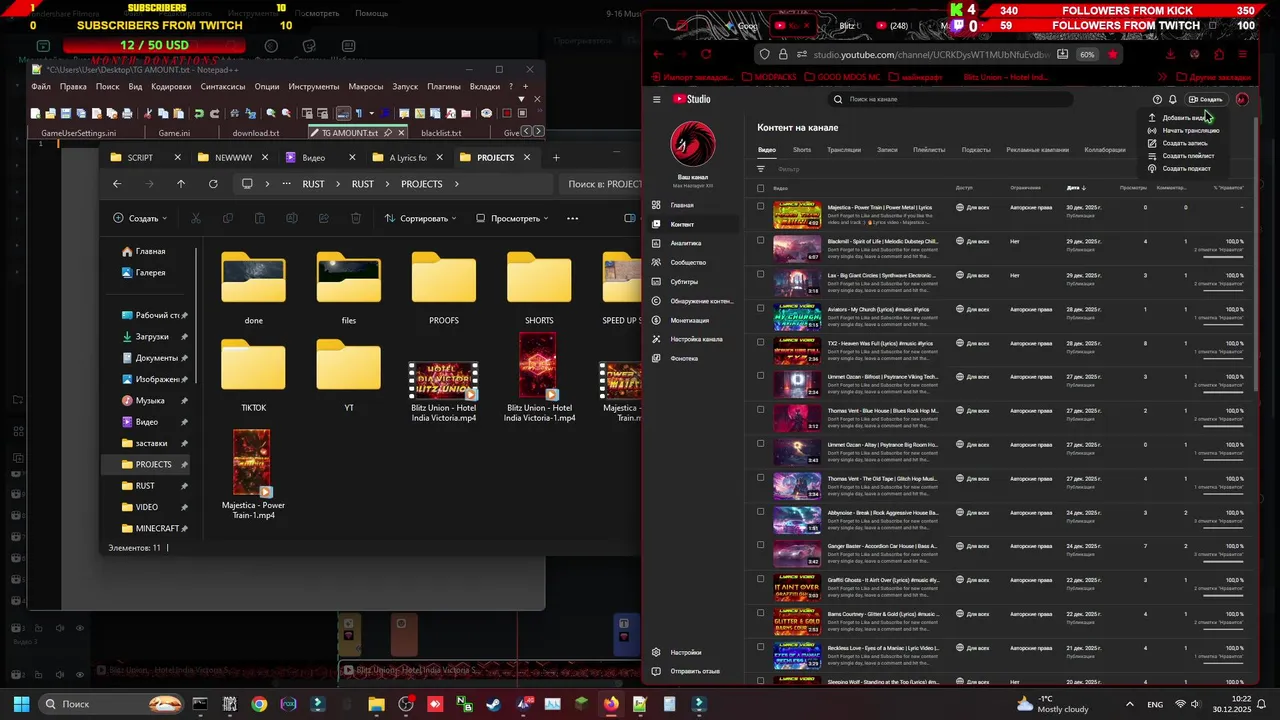1280x720 pixels.
Task: Click the YouTube Studio logo
Action: pyautogui.click(x=691, y=99)
